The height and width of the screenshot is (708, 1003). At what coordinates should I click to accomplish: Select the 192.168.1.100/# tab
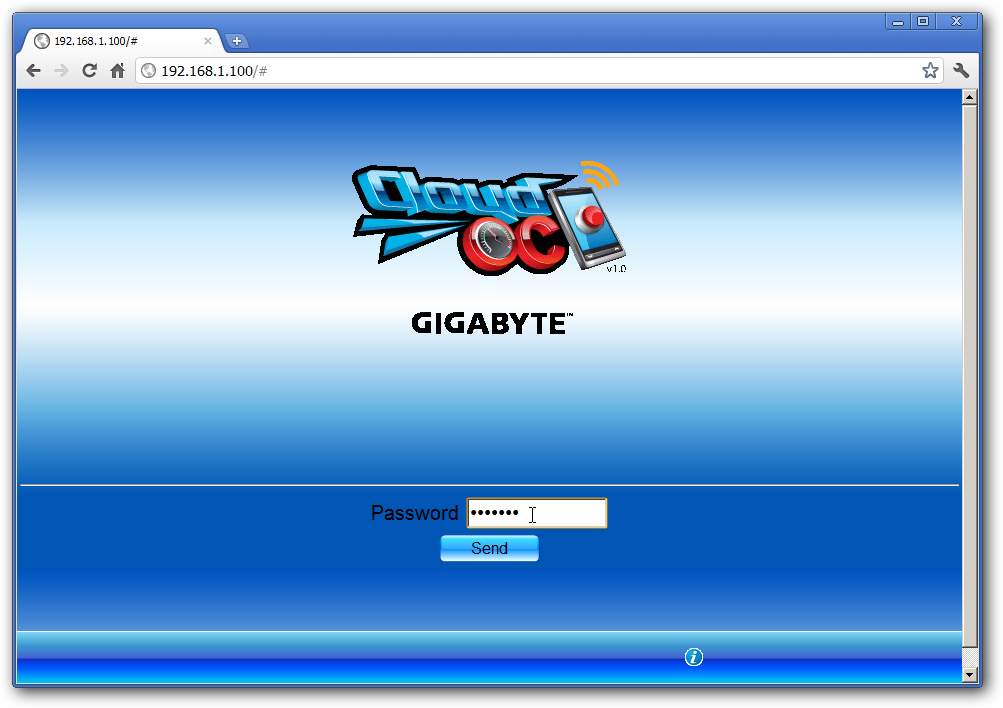[x=123, y=41]
